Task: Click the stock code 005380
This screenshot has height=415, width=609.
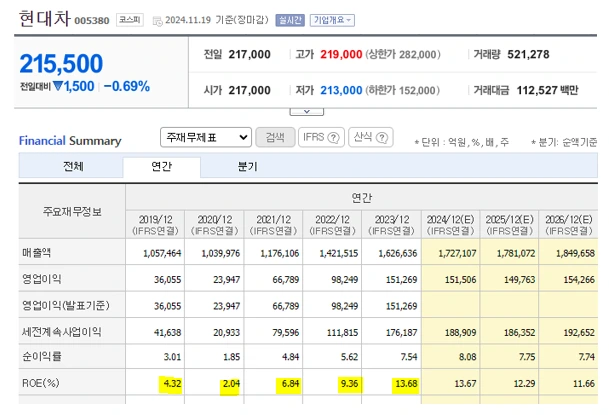Action: pos(92,21)
